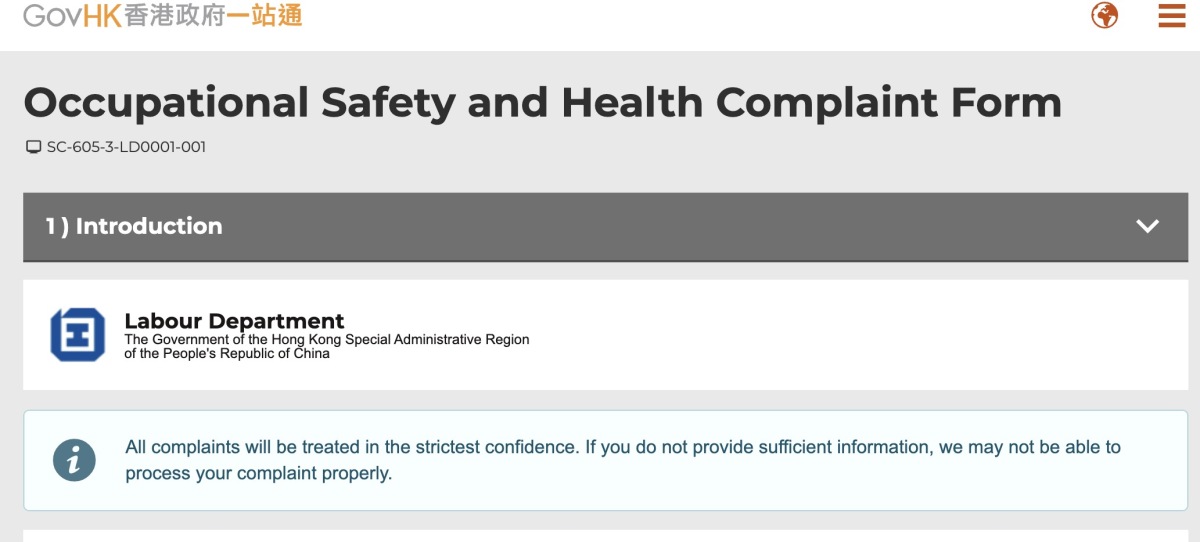Click the '1 )' number in section bar
The image size is (1200, 542).
(56, 226)
